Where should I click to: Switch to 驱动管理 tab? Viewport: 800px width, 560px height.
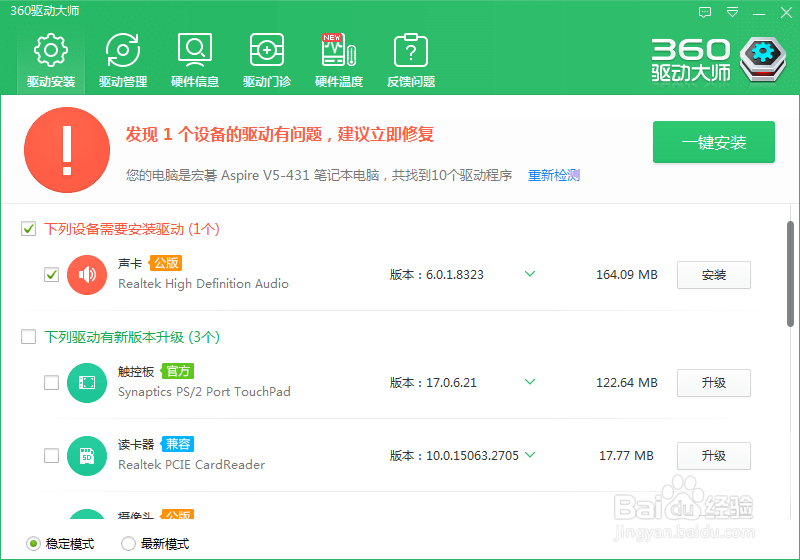point(123,61)
